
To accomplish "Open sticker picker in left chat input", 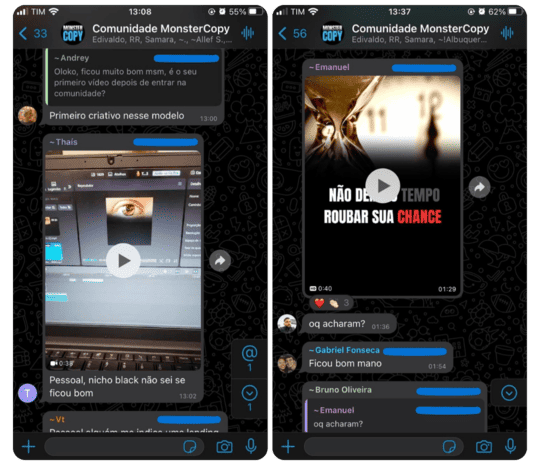I will point(190,447).
